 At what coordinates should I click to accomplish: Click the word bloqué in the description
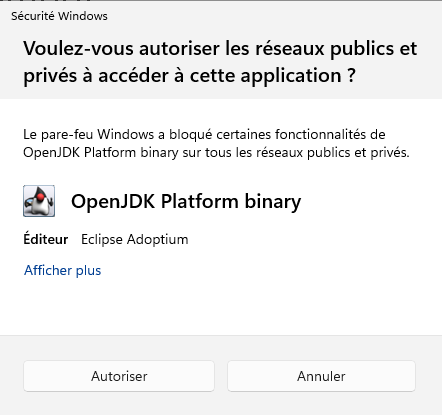190,135
